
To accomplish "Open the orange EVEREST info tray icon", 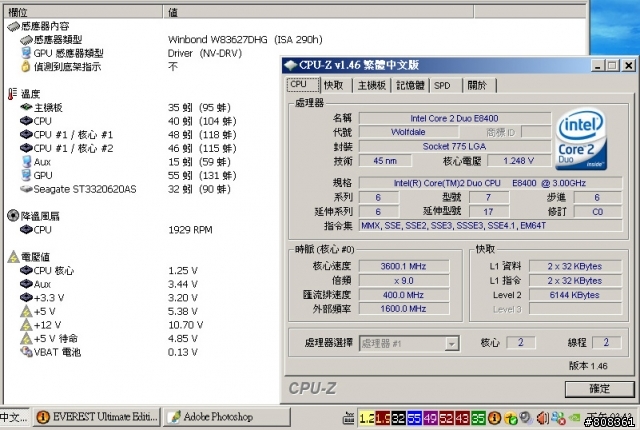I will point(494,418).
